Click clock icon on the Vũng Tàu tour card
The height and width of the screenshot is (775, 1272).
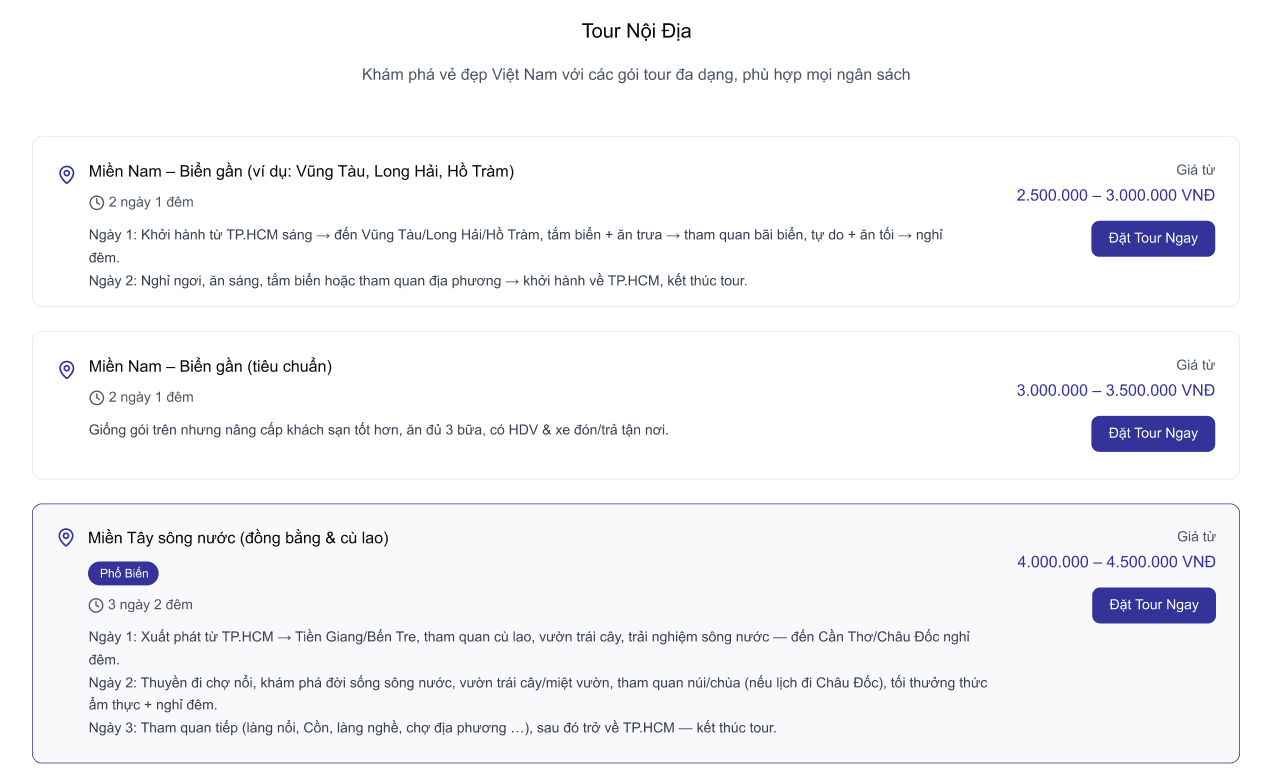(x=97, y=203)
